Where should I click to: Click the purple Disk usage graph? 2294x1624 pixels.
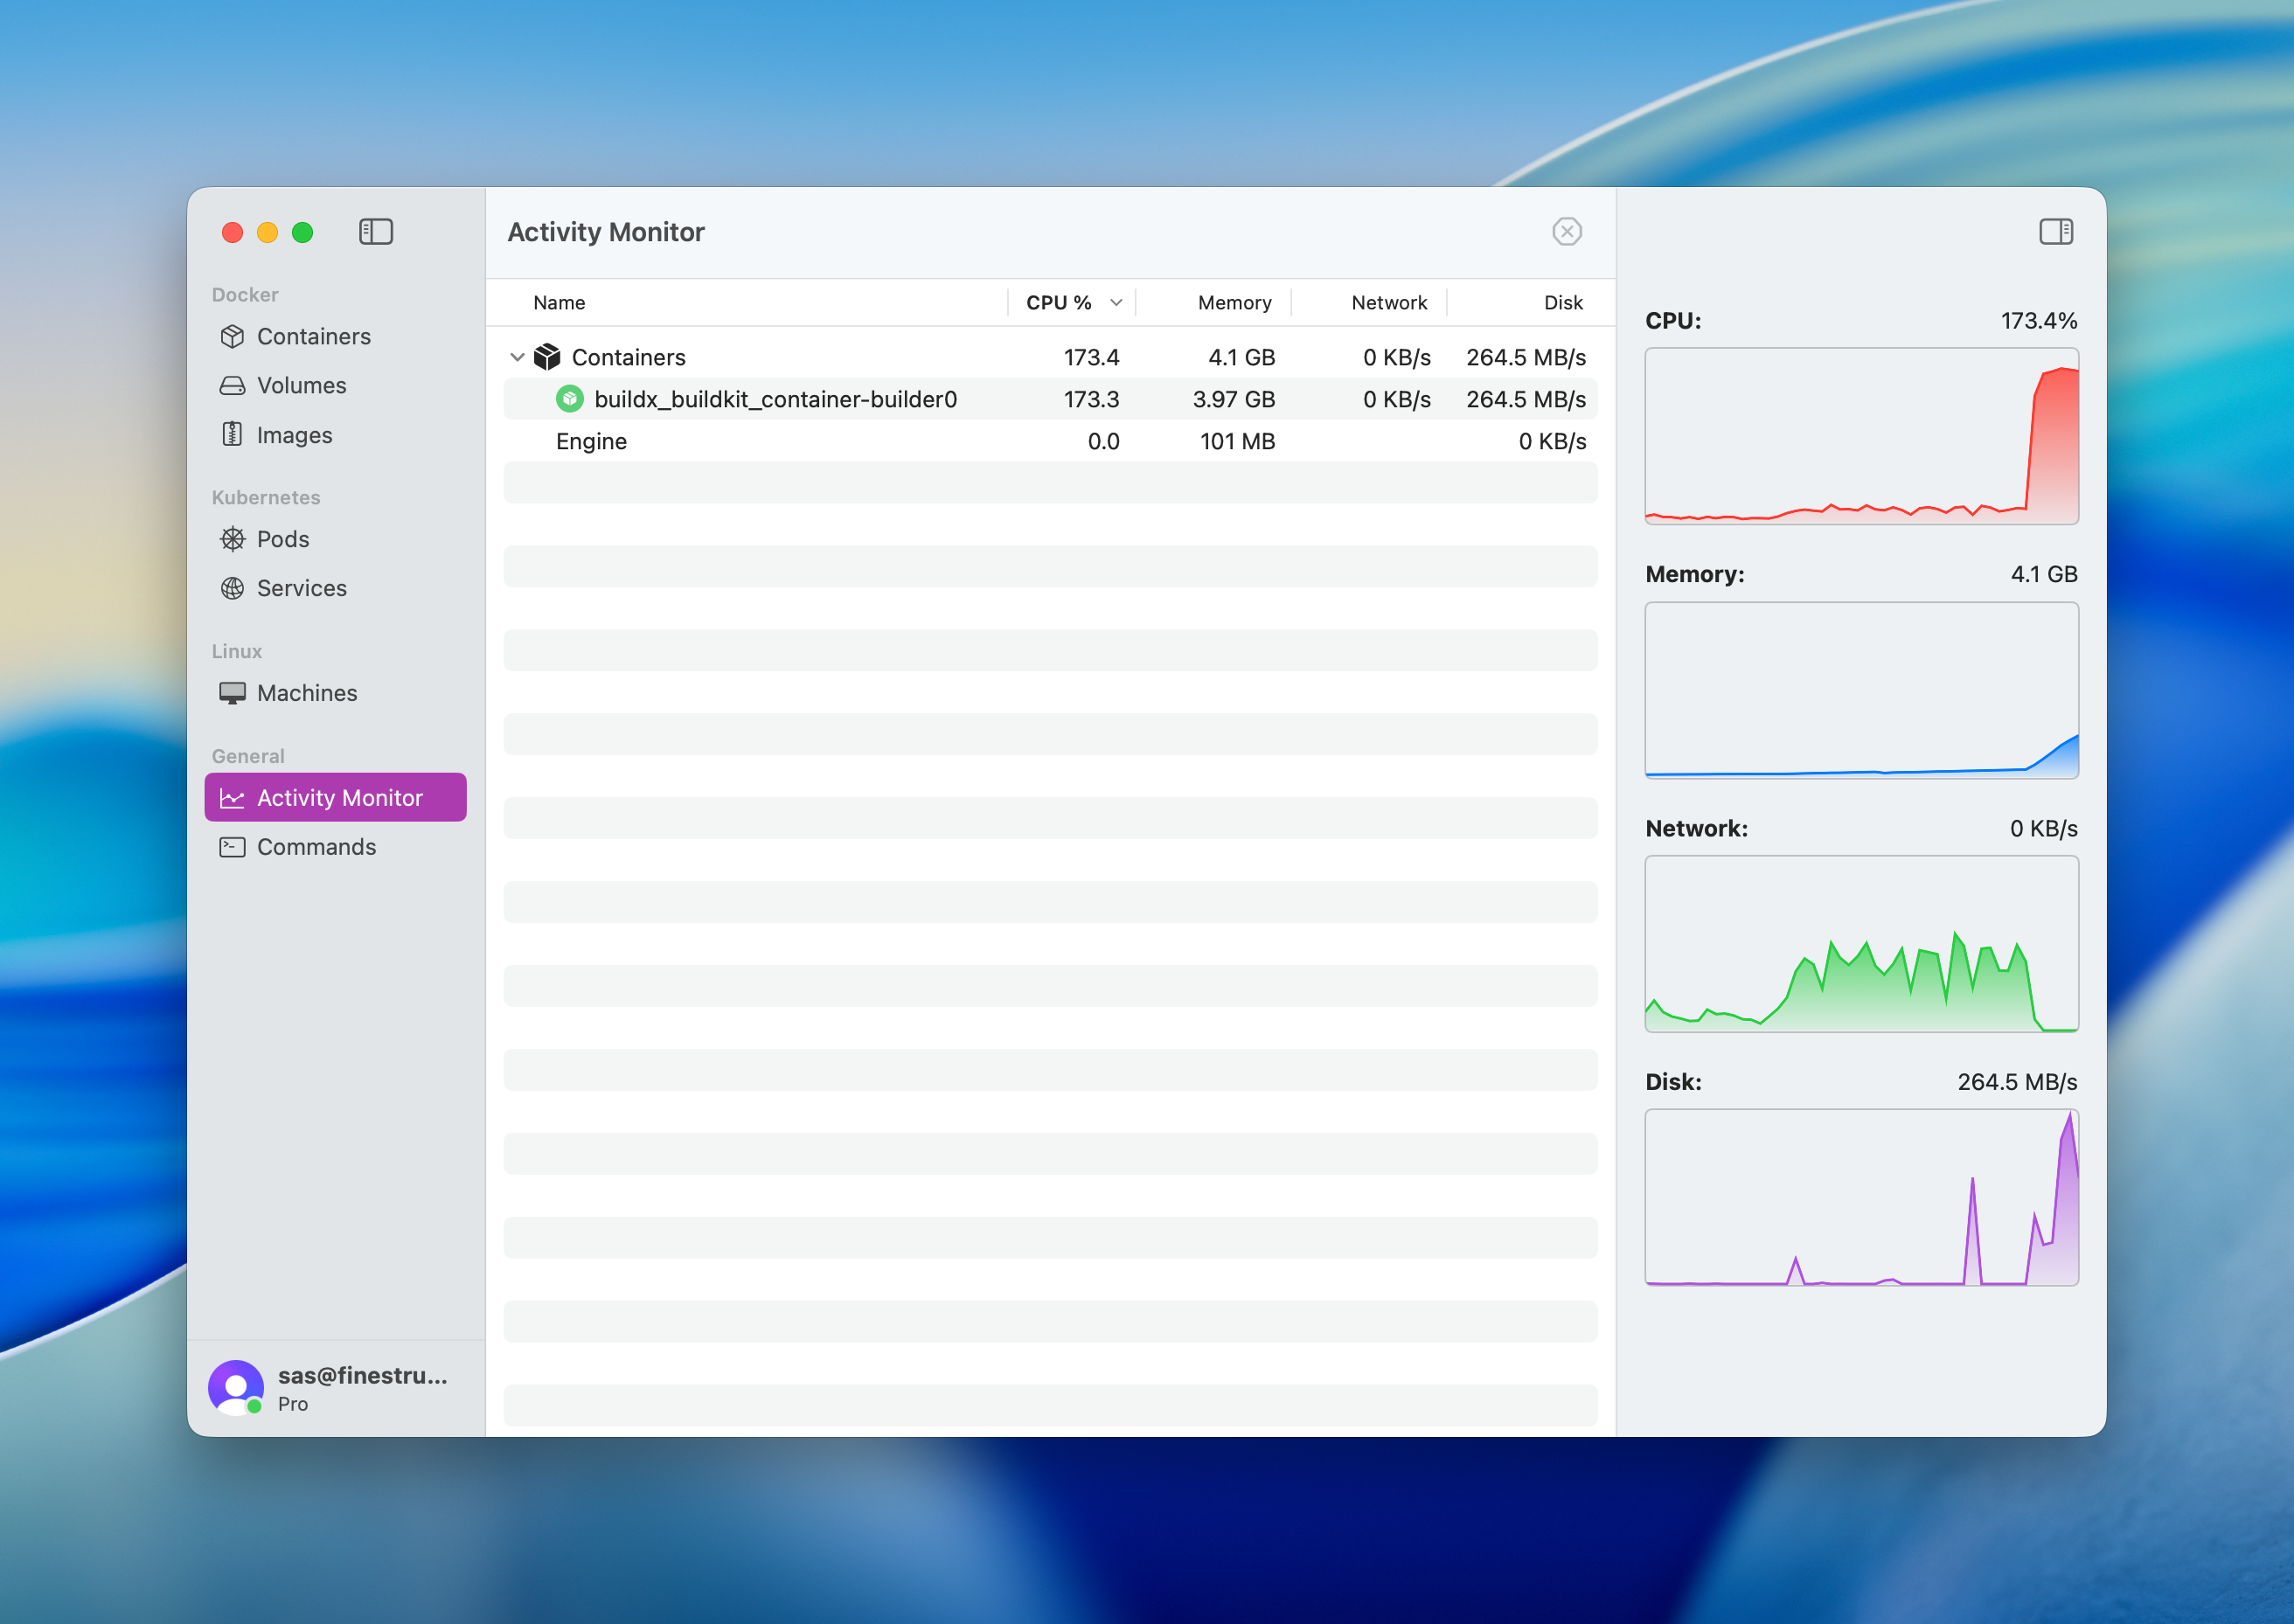1861,1197
